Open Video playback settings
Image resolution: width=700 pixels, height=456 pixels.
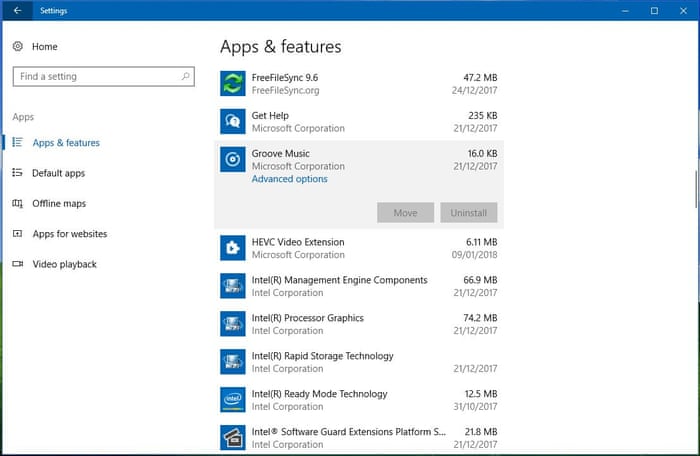coord(64,265)
